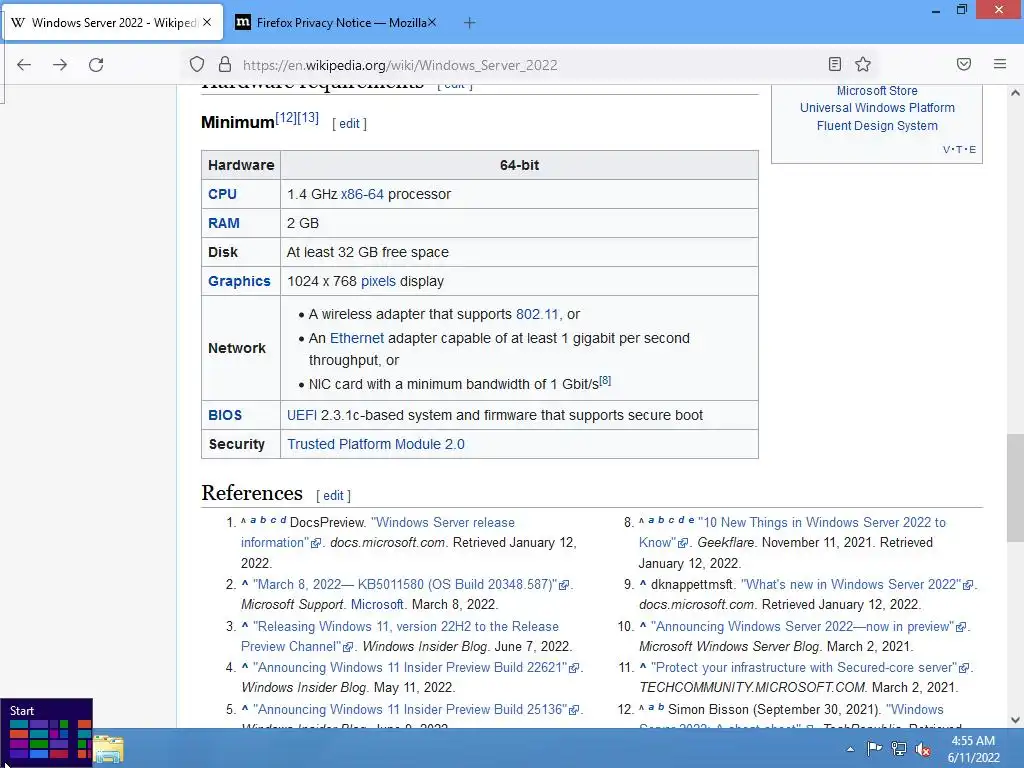Image resolution: width=1024 pixels, height=768 pixels.
Task: Open citation 12 next to Minimum
Action: point(285,118)
